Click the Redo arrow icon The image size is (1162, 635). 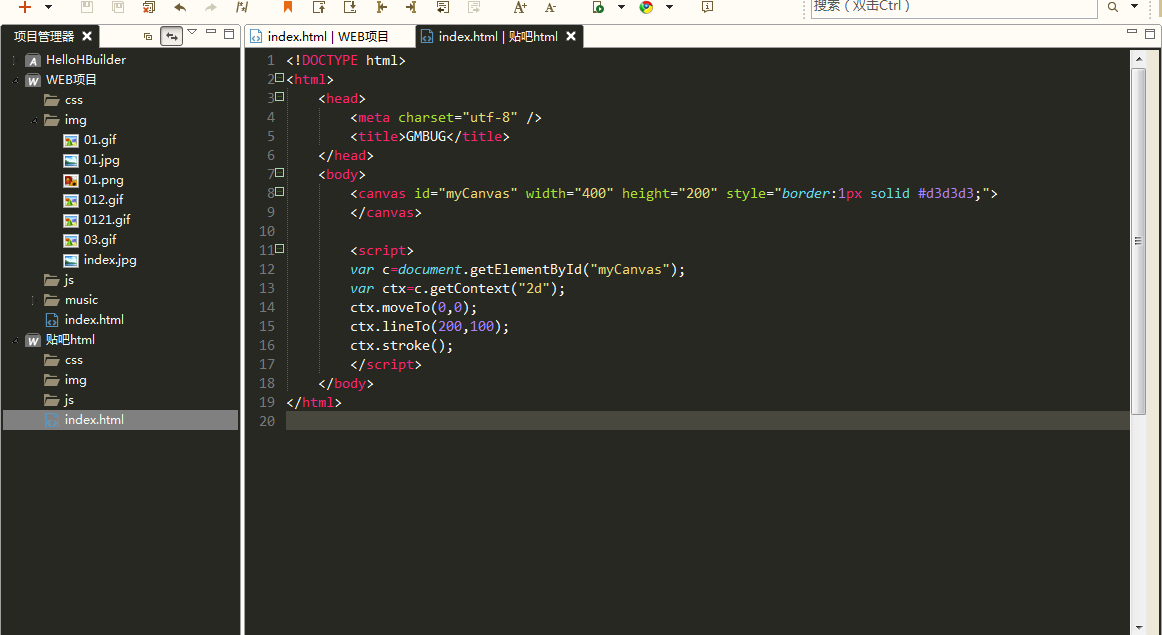211,7
